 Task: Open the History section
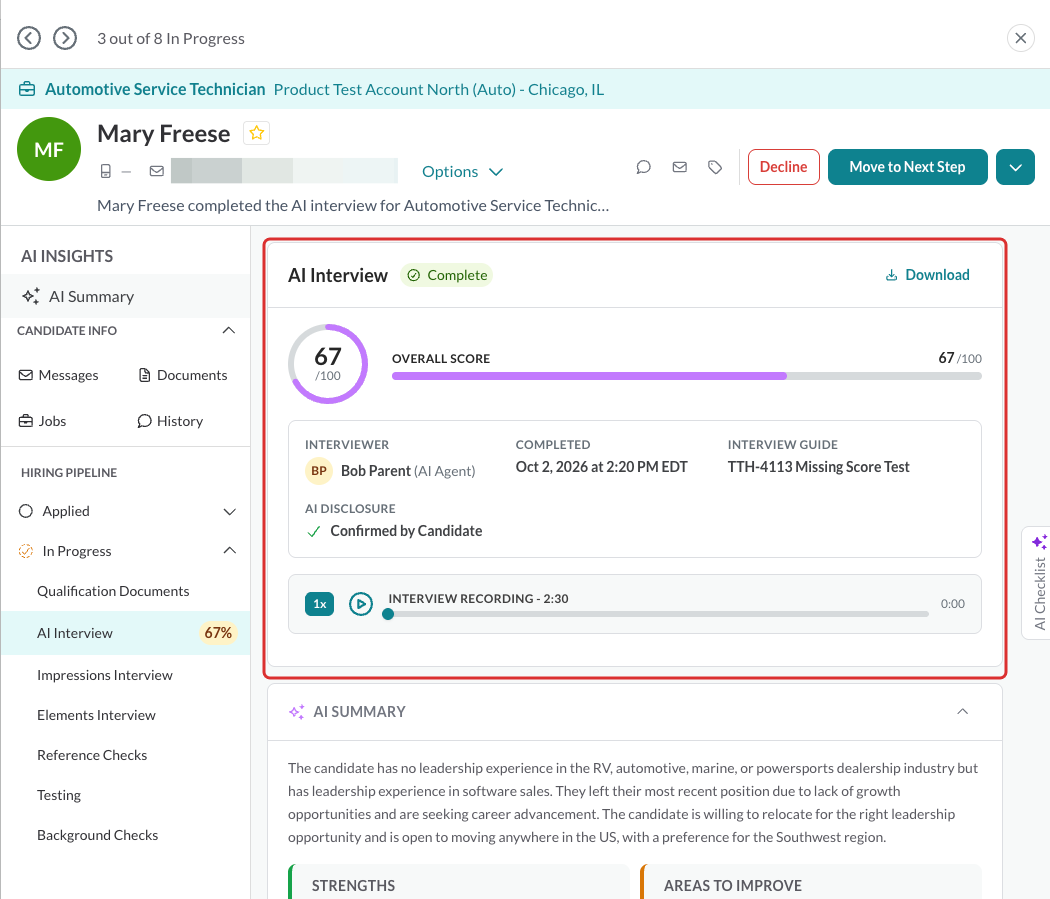(x=170, y=421)
